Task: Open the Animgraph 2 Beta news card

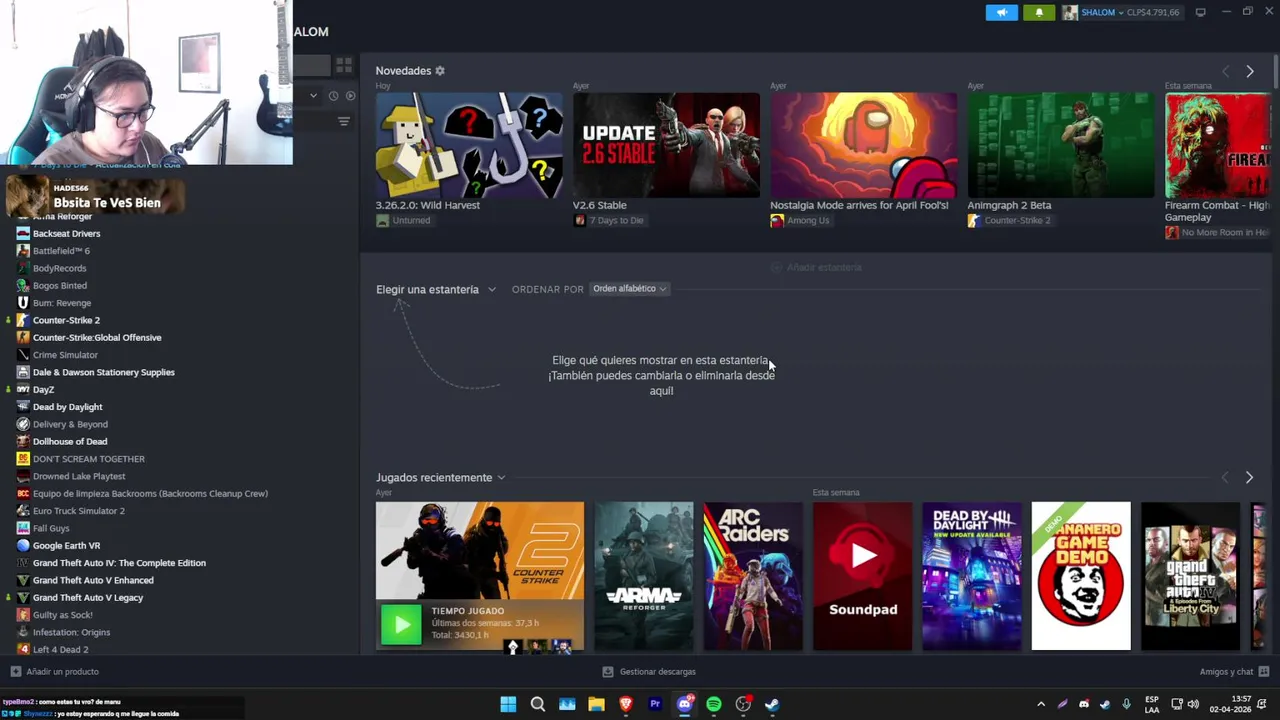Action: click(x=1061, y=145)
